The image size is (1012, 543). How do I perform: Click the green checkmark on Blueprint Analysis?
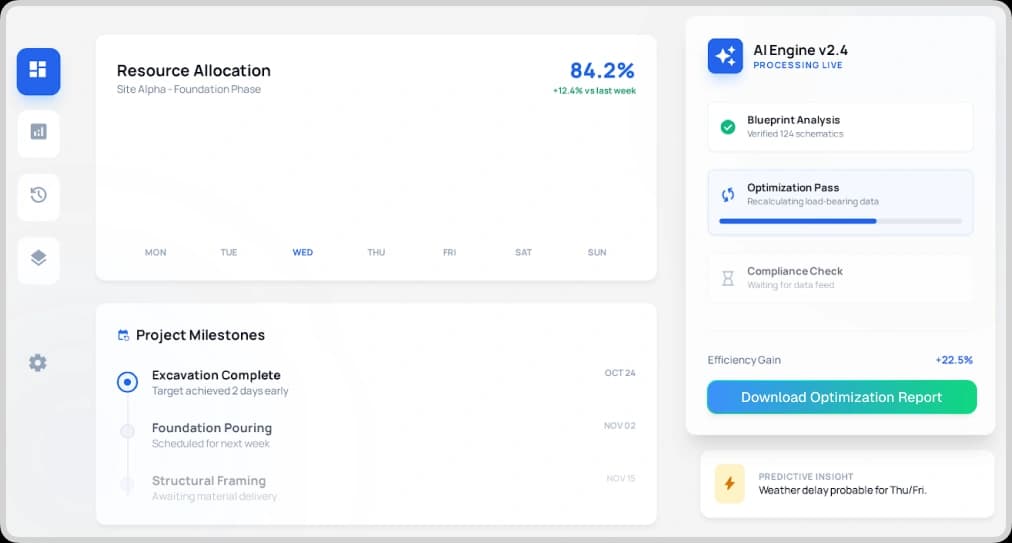[x=728, y=127]
